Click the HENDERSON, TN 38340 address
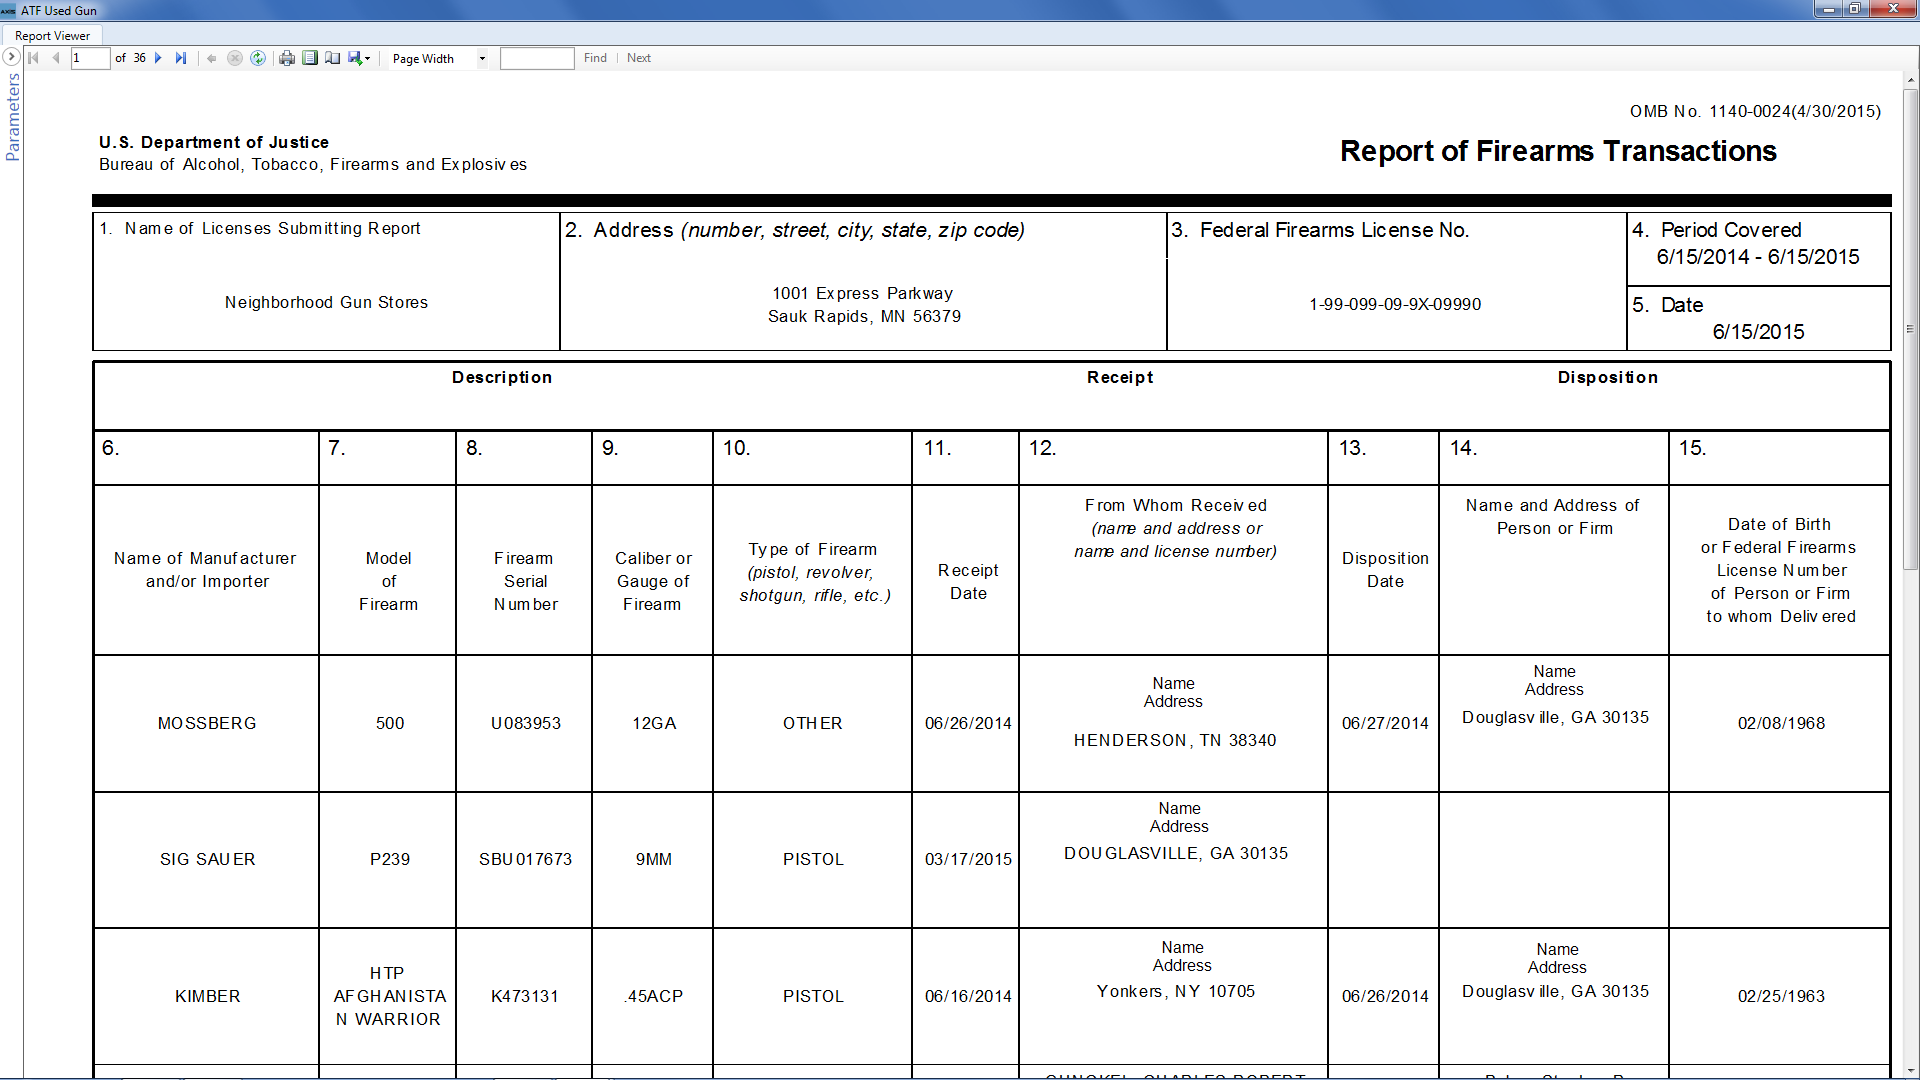Screen dimensions: 1920x1080 pos(1175,740)
